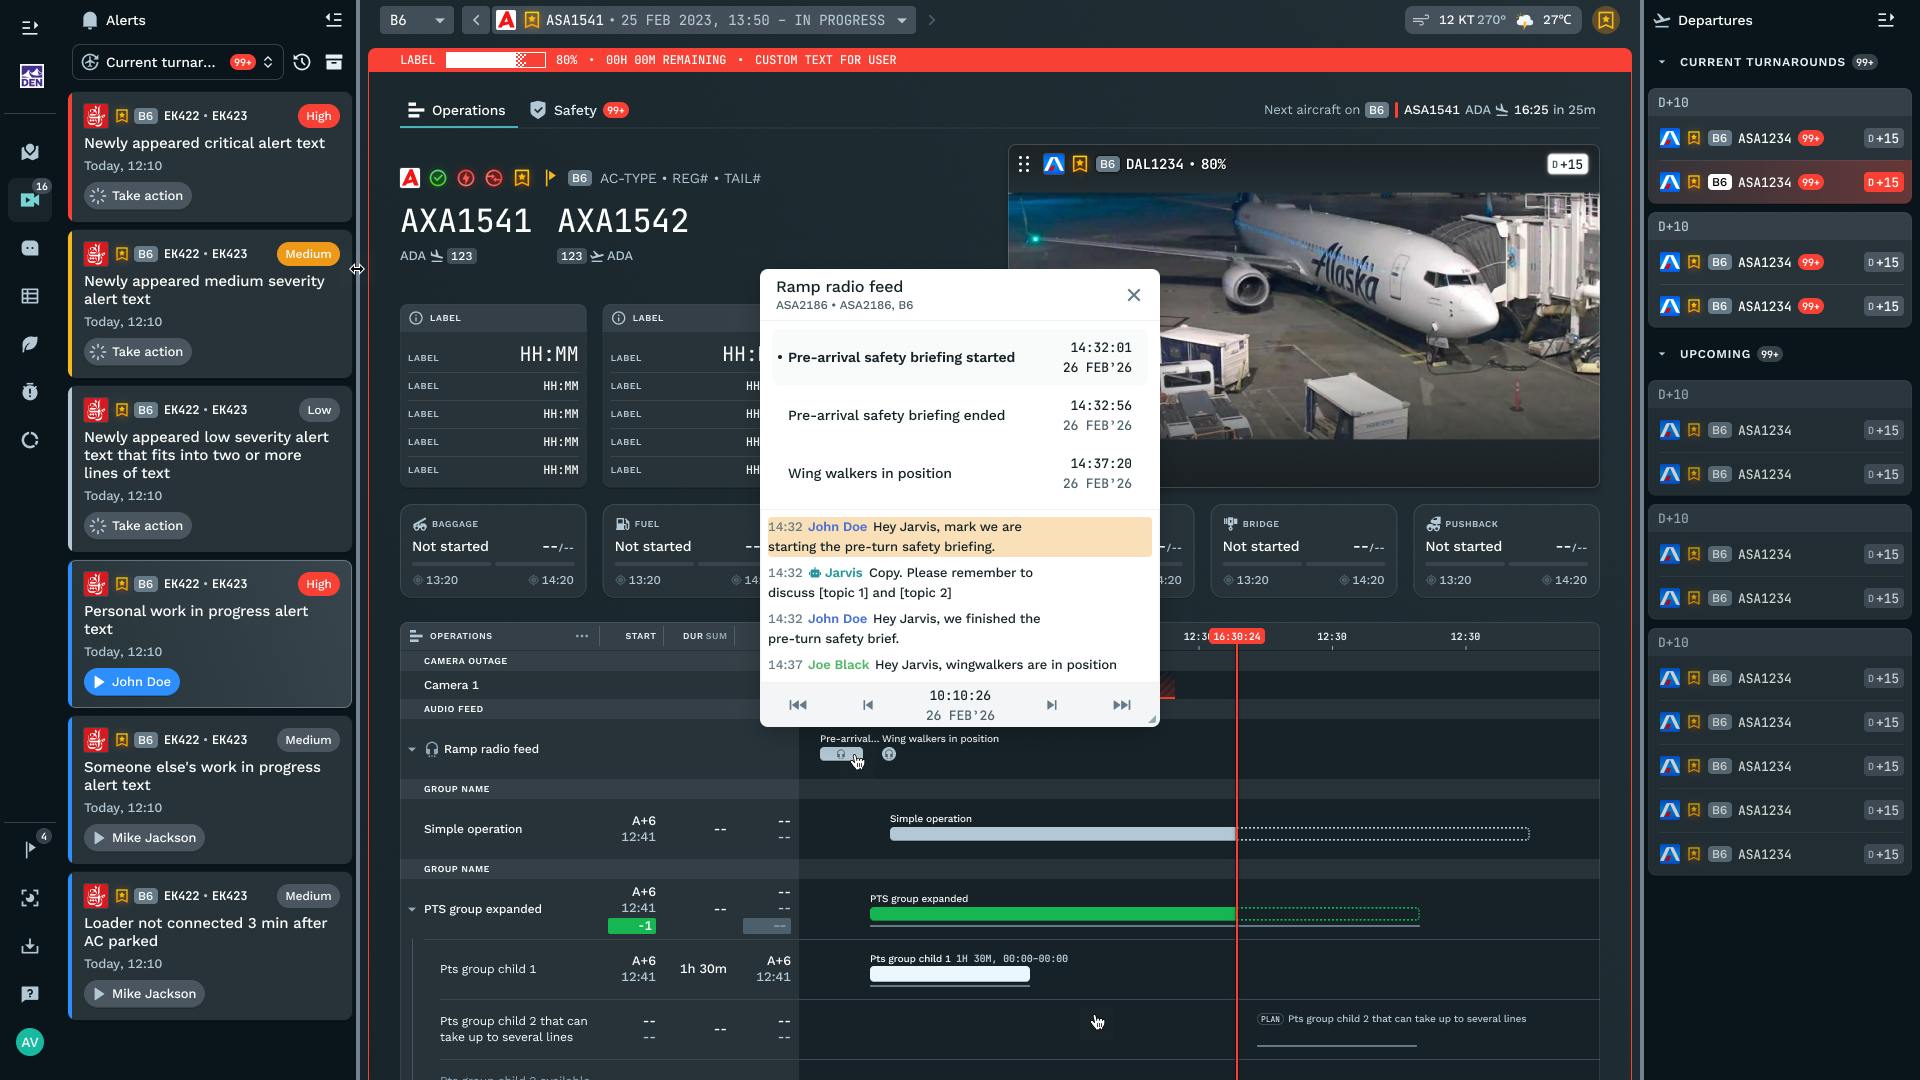Toggle the yellow star bookmark beside the flag icon
This screenshot has height=1080, width=1920.
pos(522,178)
